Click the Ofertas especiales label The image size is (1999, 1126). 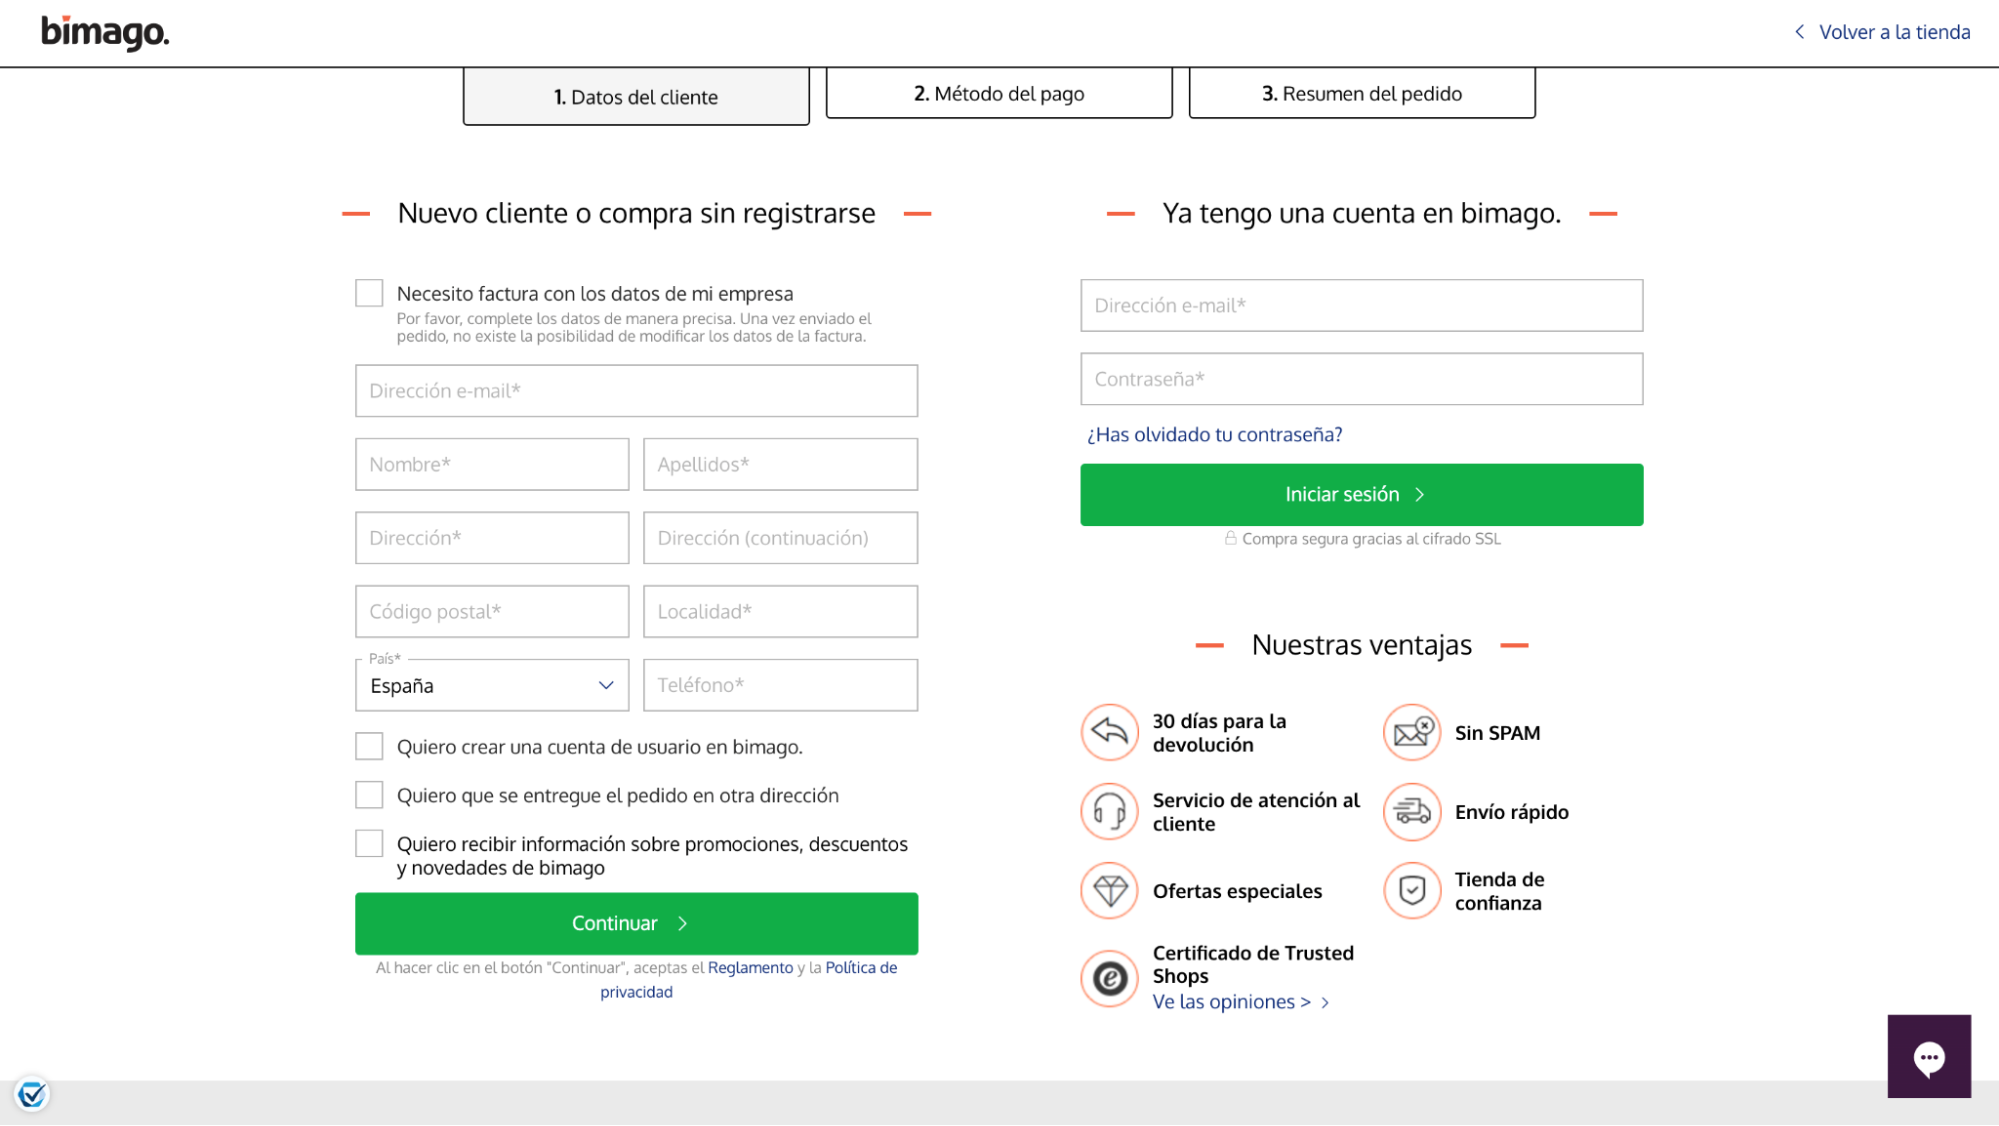(x=1237, y=891)
